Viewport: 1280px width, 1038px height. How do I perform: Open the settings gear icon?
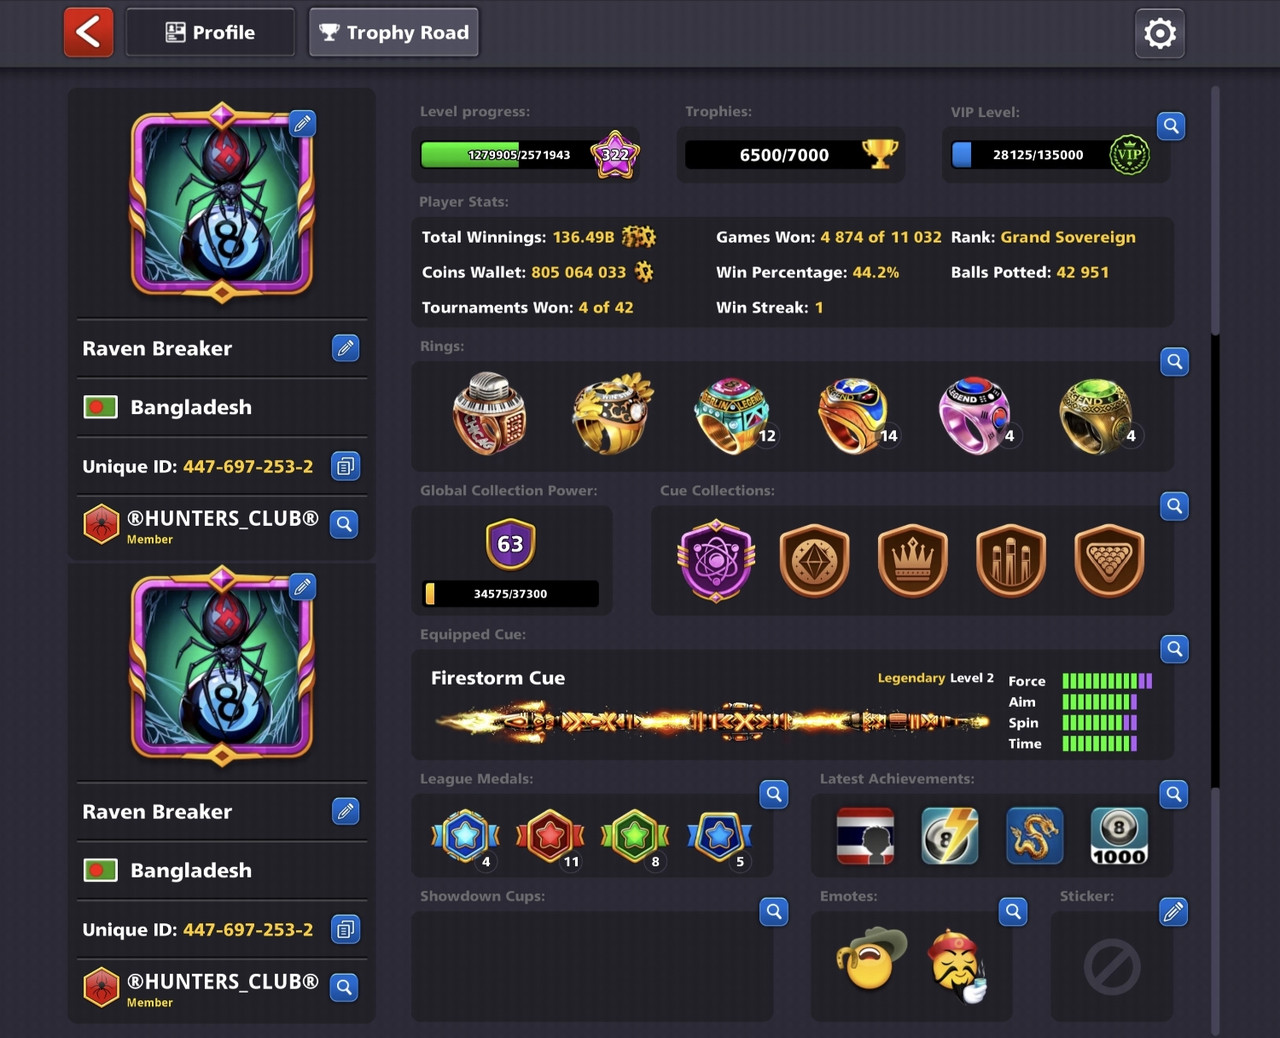click(x=1159, y=33)
